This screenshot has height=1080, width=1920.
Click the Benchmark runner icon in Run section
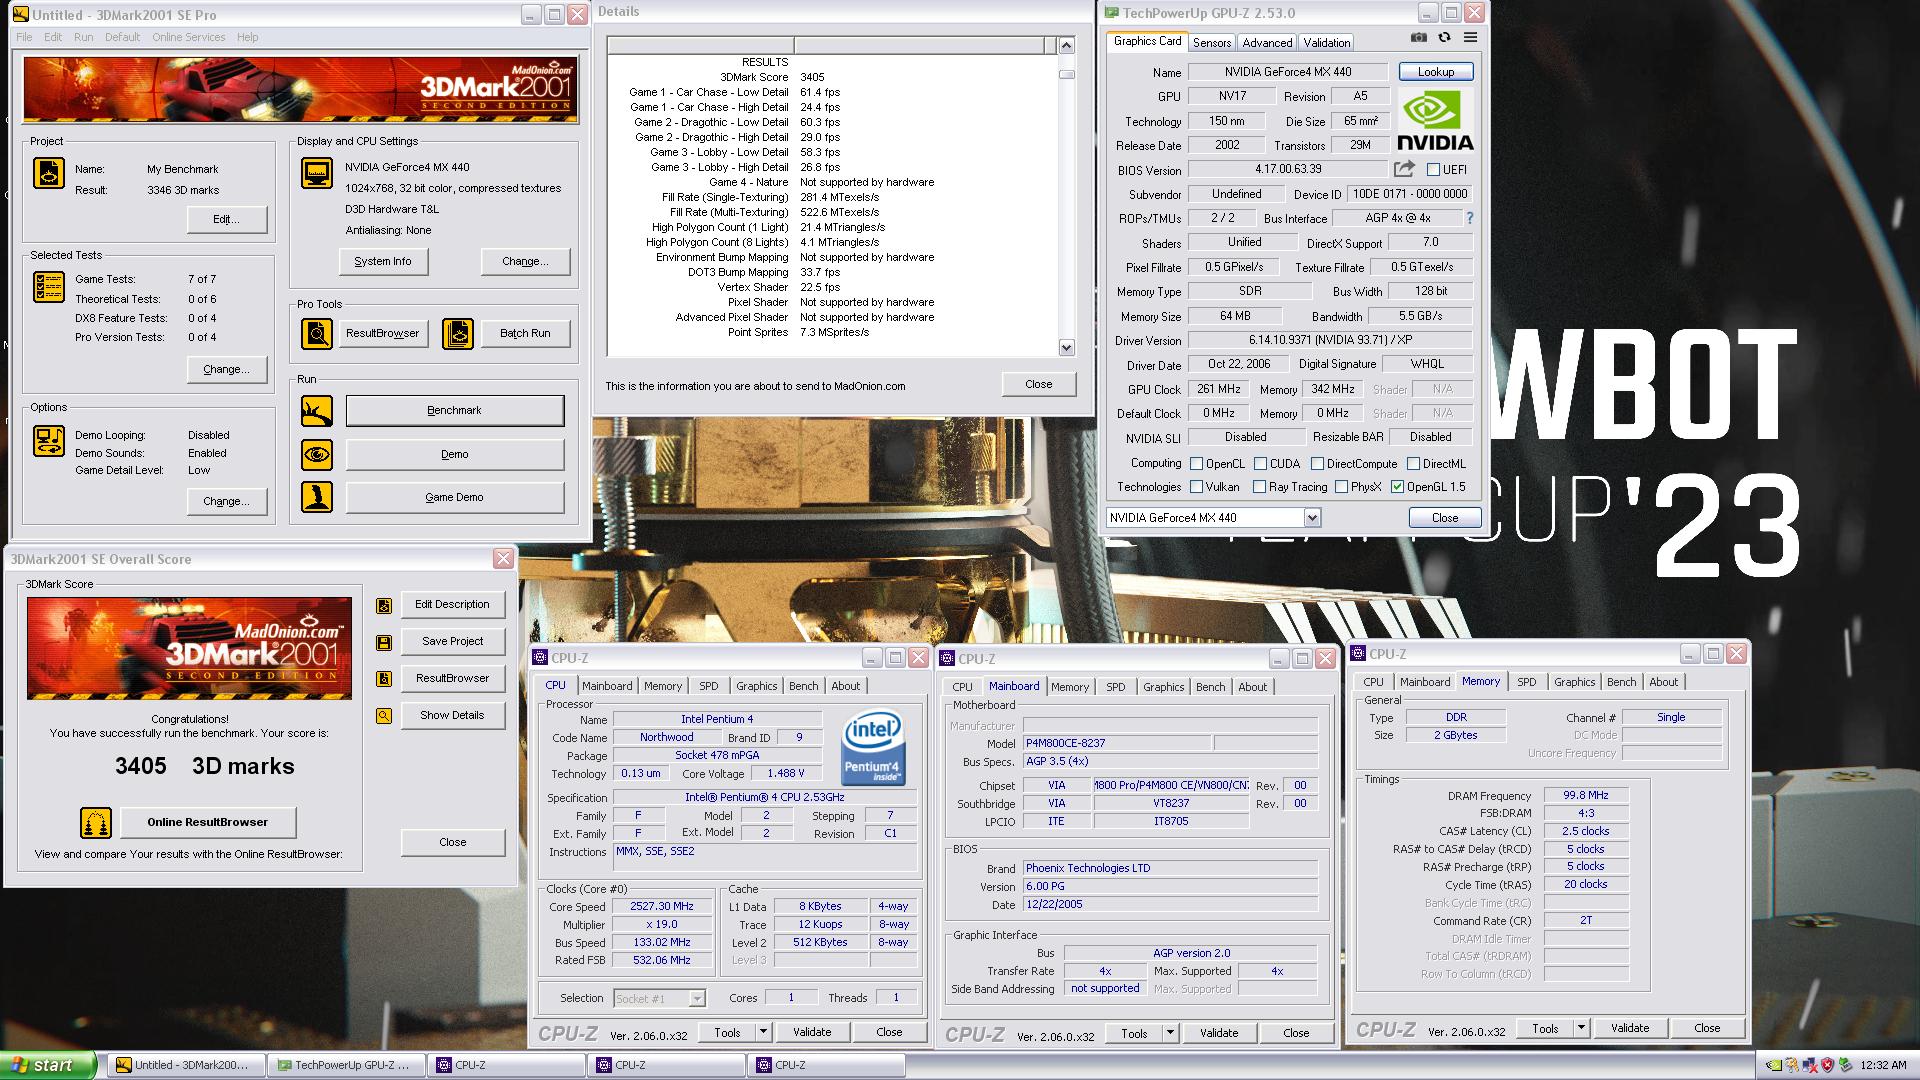pos(317,411)
